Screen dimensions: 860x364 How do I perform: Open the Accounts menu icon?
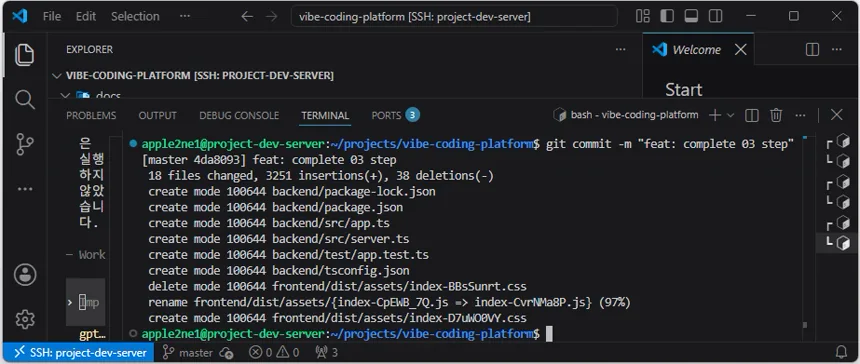click(25, 275)
